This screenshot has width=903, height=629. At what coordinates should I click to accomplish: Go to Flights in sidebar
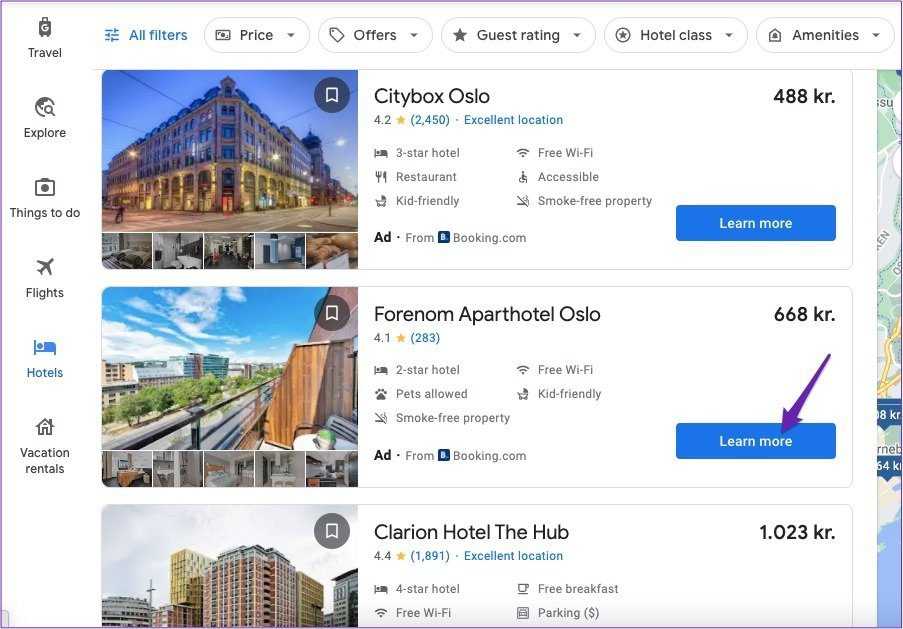click(x=44, y=278)
